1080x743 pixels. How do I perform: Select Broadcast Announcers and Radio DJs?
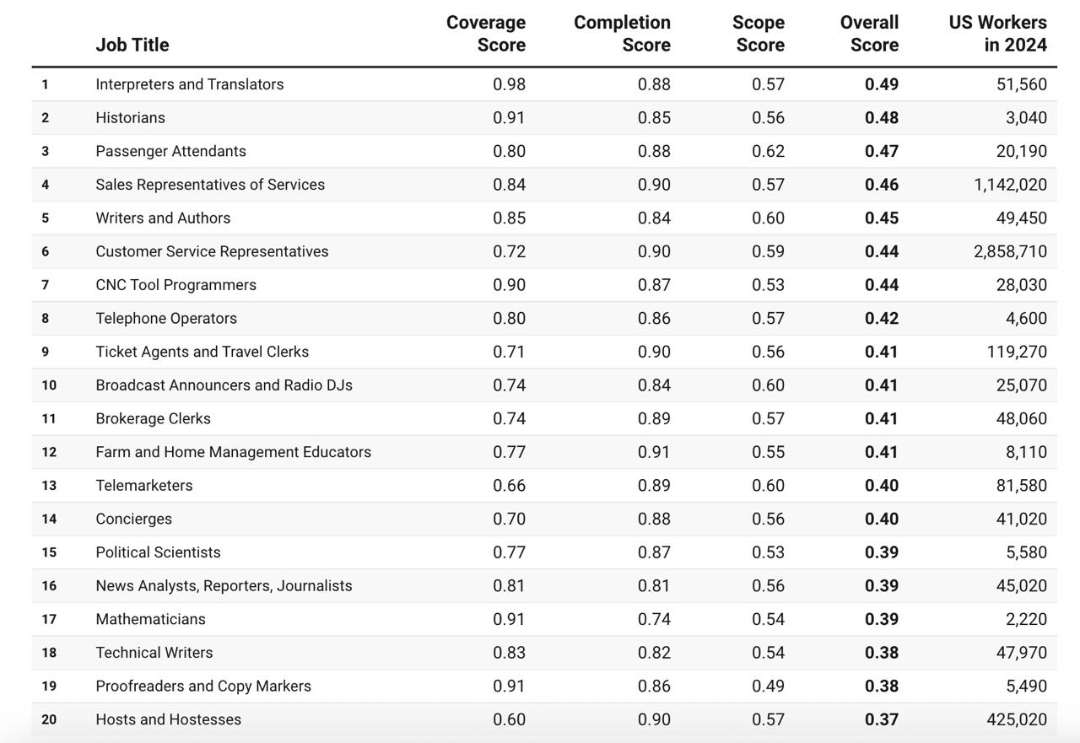coord(224,385)
